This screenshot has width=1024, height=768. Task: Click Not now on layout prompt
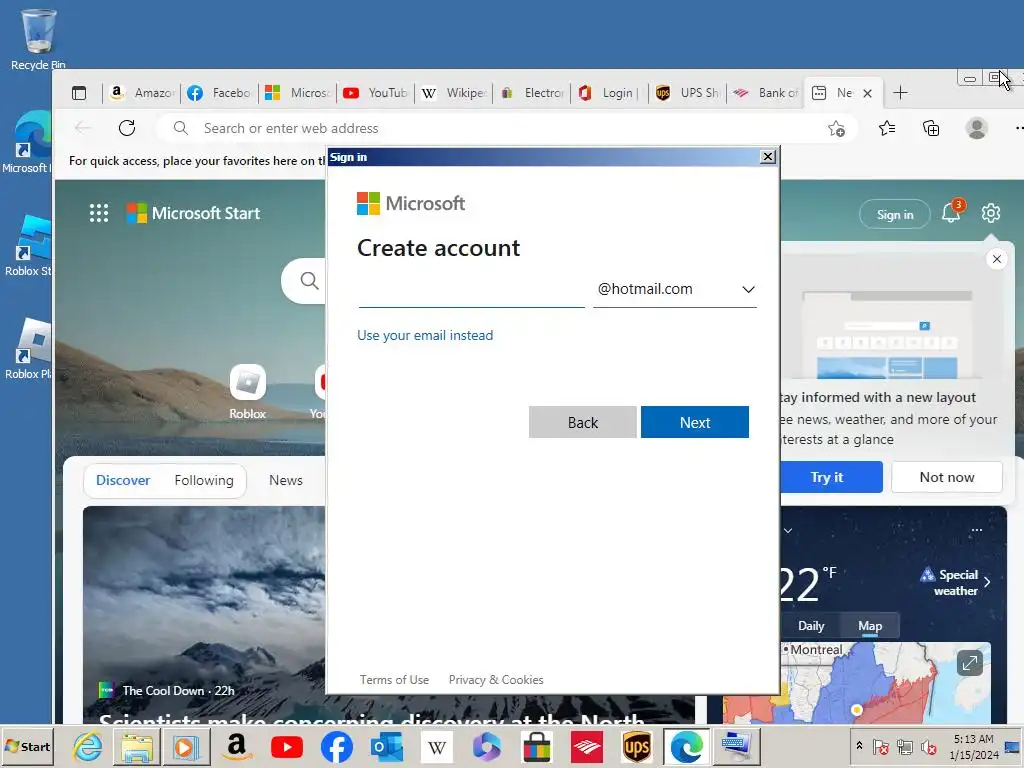coord(947,477)
